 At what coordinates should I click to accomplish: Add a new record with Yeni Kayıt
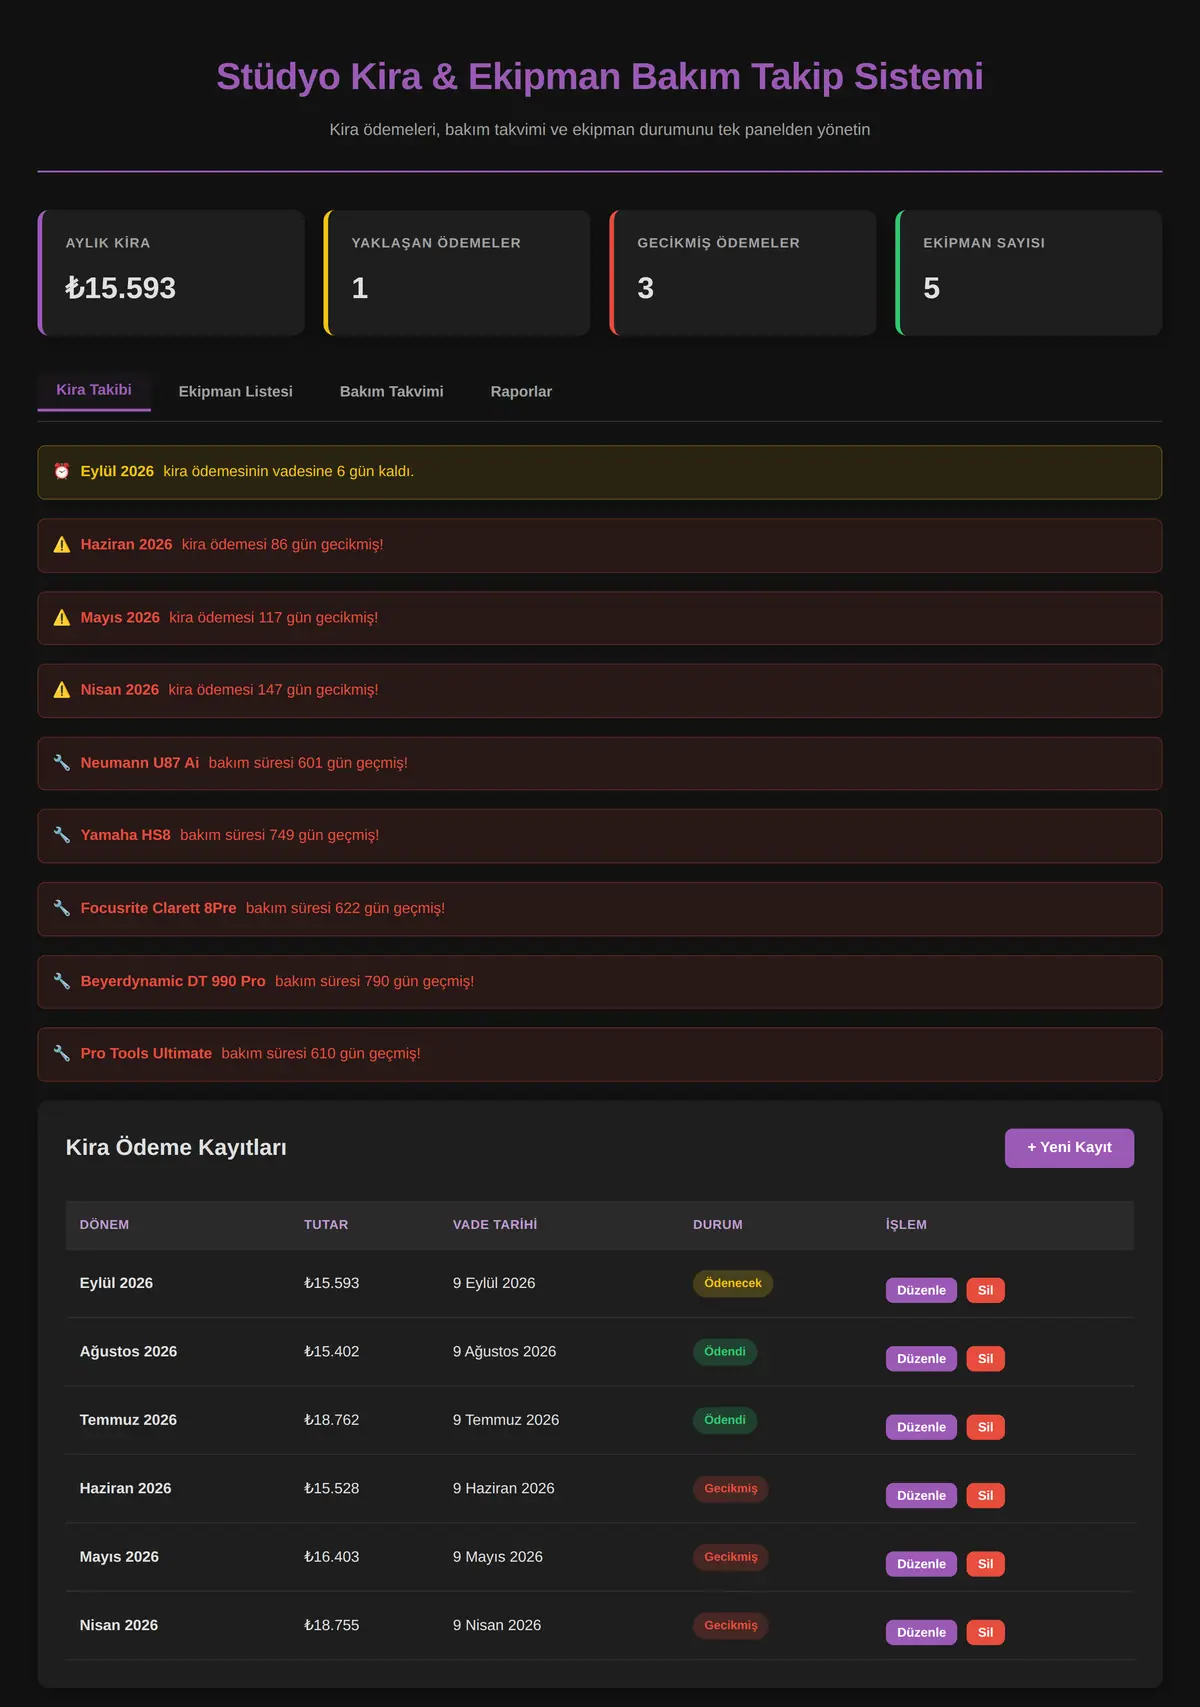tap(1069, 1148)
